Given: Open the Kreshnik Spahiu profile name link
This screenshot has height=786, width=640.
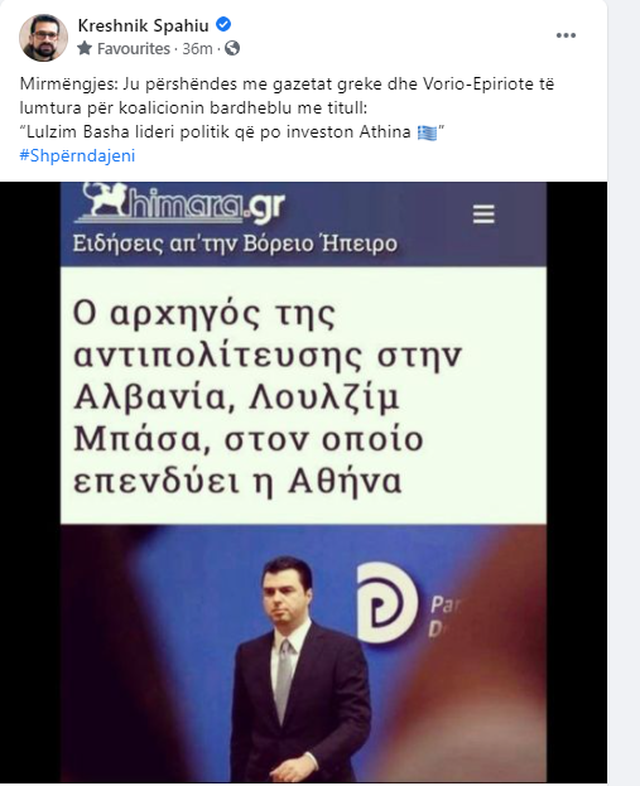Looking at the screenshot, I should [x=143, y=25].
